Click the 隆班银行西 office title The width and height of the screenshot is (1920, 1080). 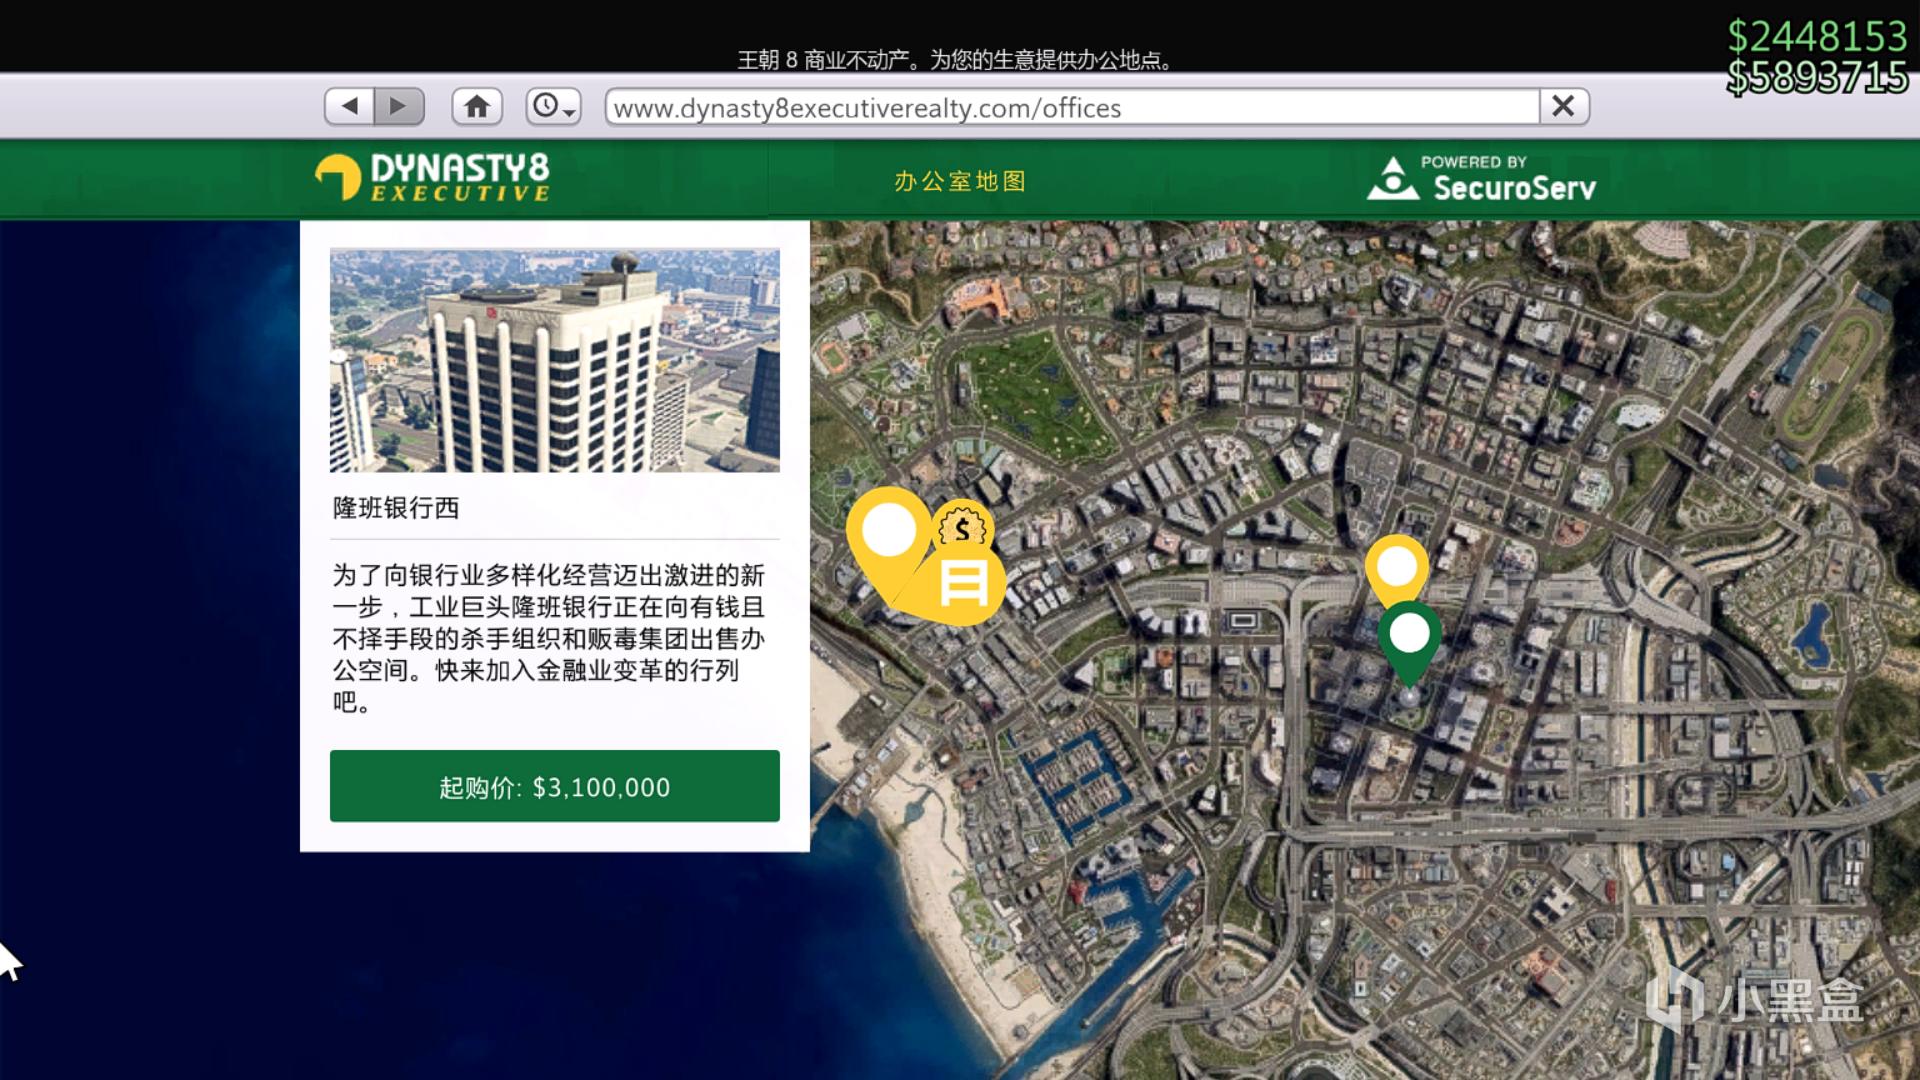(x=396, y=508)
